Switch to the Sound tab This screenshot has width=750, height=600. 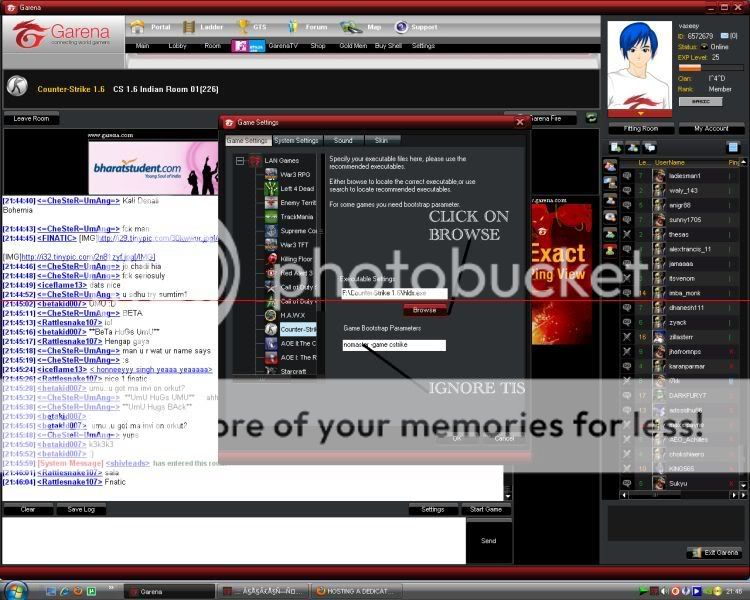pyautogui.click(x=343, y=141)
